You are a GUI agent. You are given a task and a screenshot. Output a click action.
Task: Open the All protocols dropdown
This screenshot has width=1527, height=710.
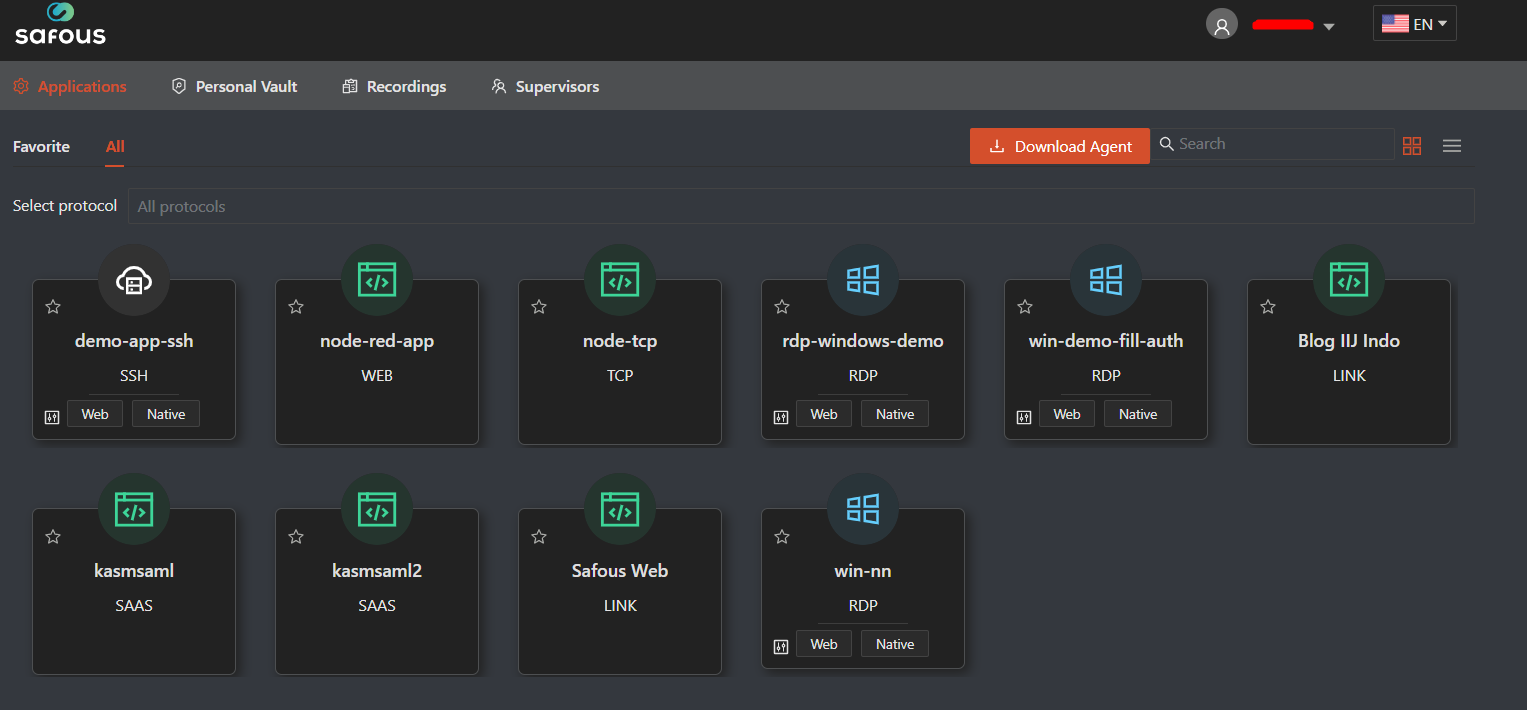[x=801, y=206]
